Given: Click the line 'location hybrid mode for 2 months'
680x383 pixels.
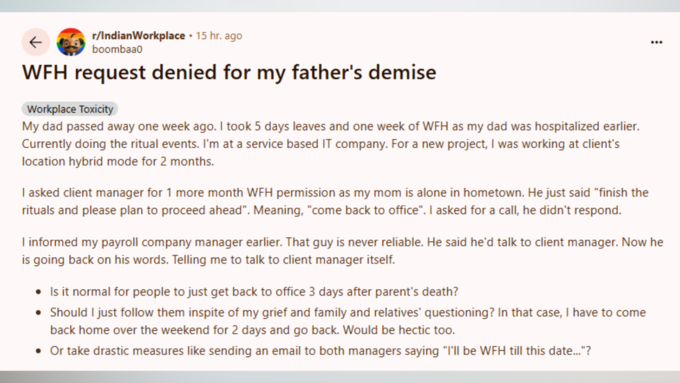Looking at the screenshot, I should click(x=118, y=161).
